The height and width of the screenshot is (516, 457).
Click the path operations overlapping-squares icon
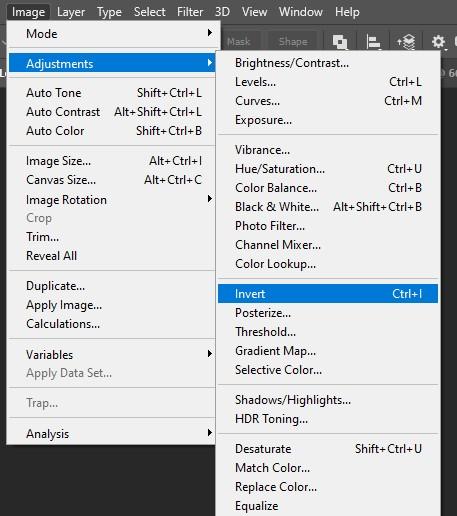point(340,42)
